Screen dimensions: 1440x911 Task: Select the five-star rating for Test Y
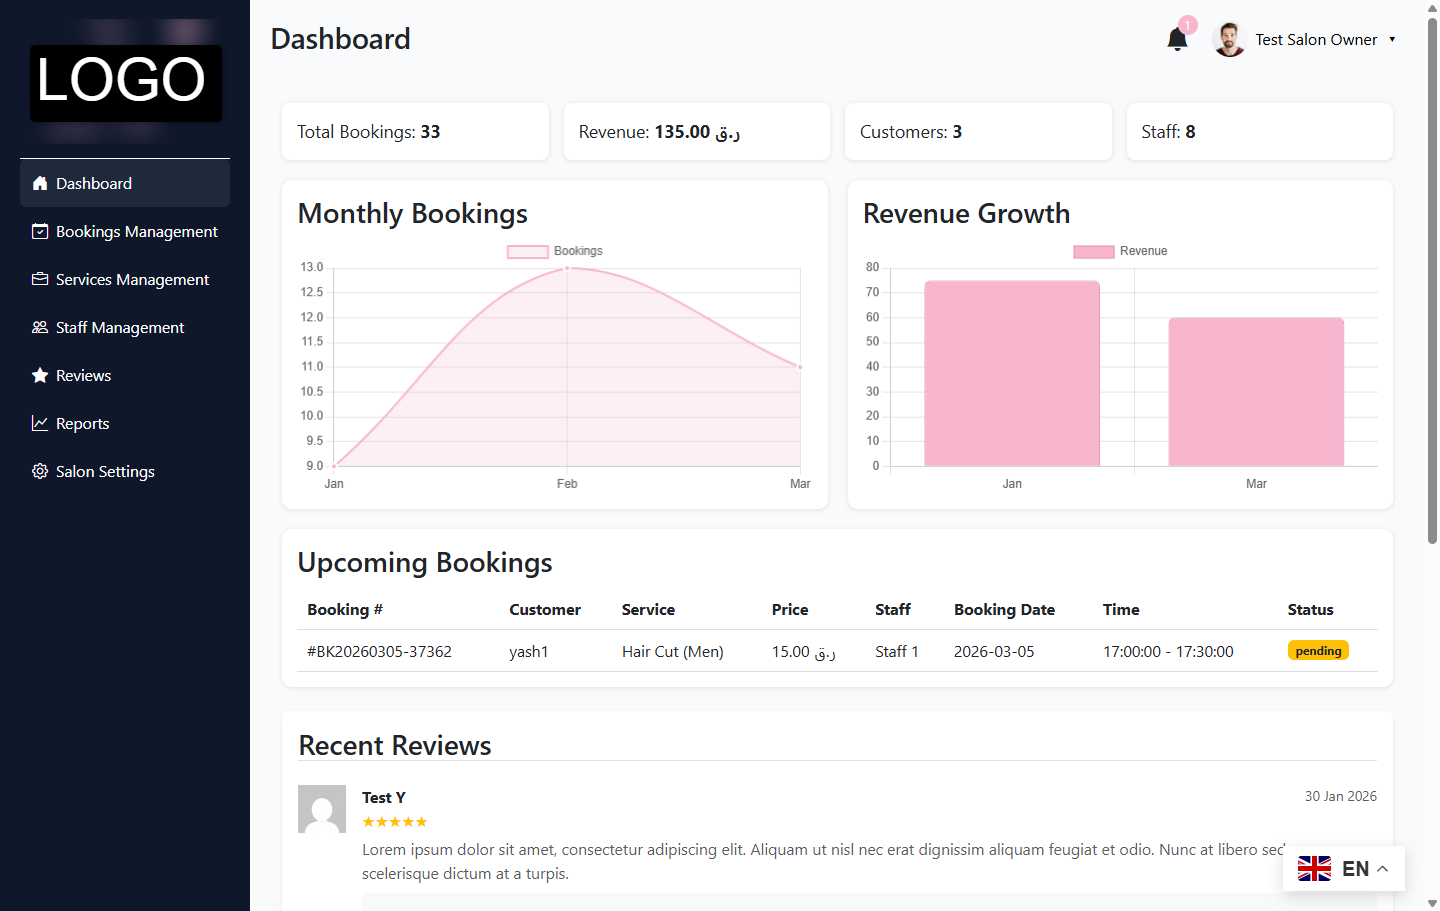click(x=395, y=821)
